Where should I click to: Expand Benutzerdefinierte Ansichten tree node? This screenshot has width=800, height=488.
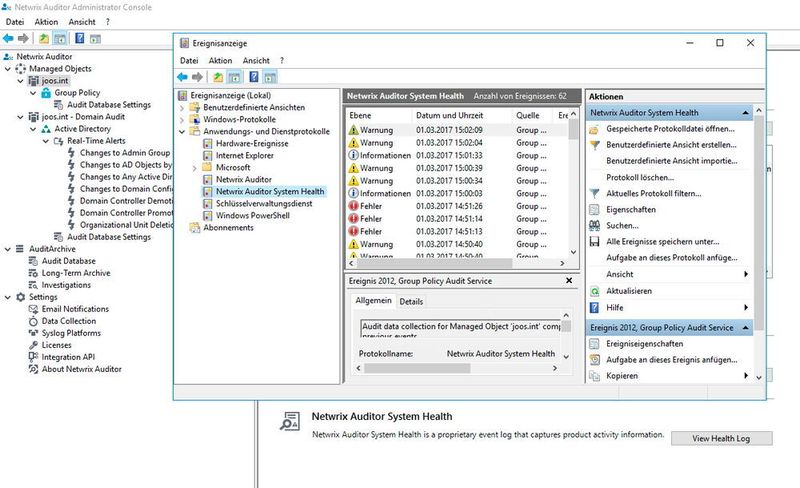click(x=182, y=108)
